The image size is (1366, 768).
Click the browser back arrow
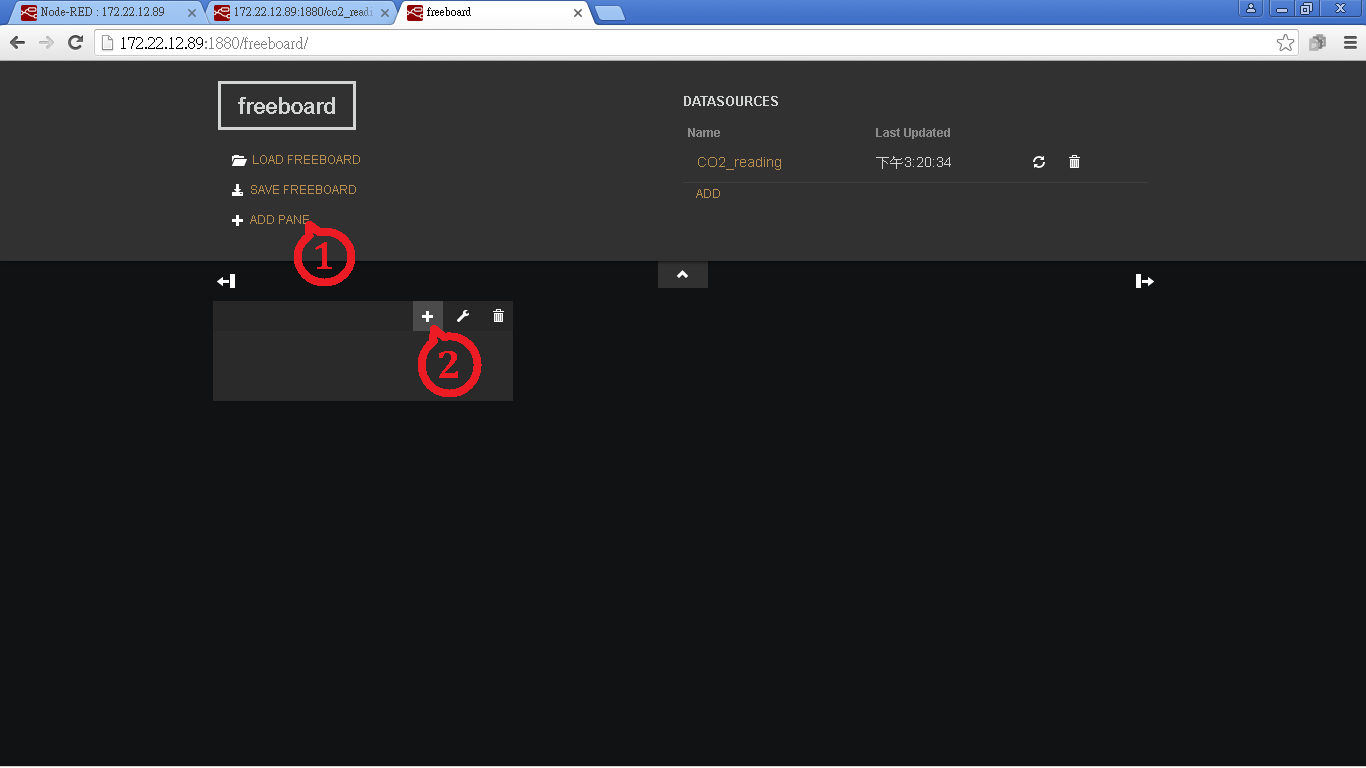[x=17, y=43]
